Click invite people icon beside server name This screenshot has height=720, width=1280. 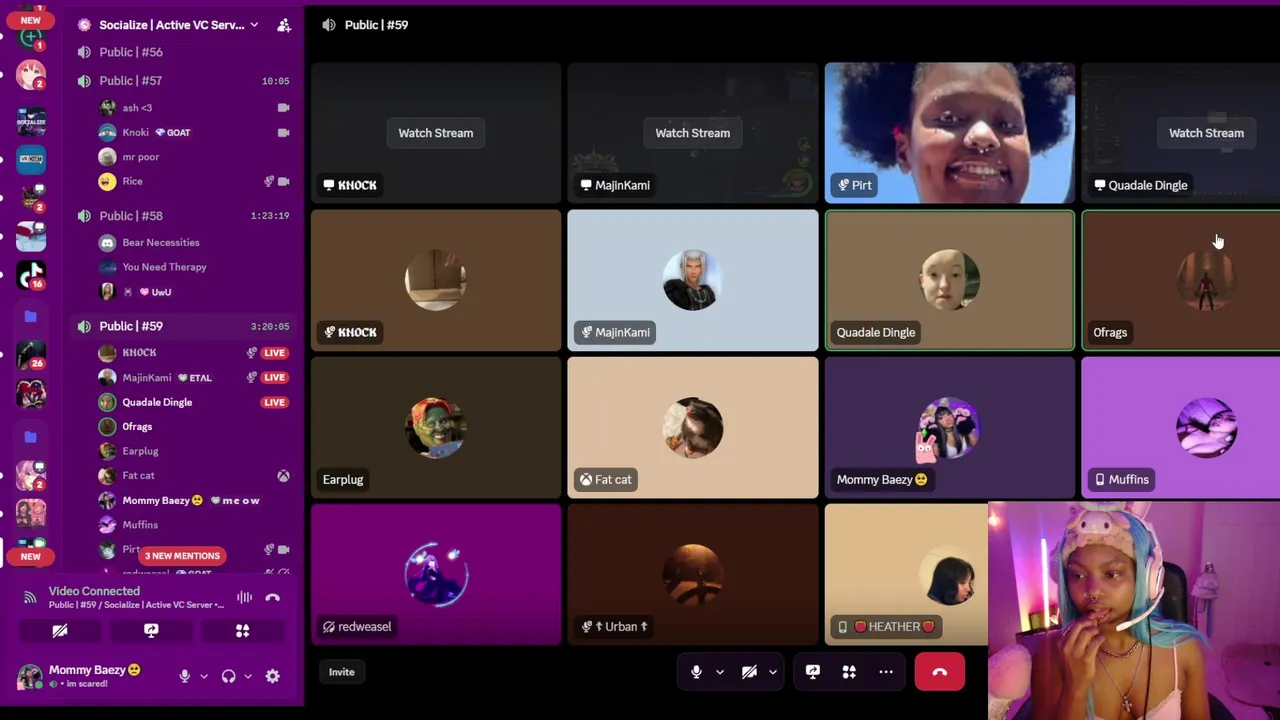pos(284,25)
